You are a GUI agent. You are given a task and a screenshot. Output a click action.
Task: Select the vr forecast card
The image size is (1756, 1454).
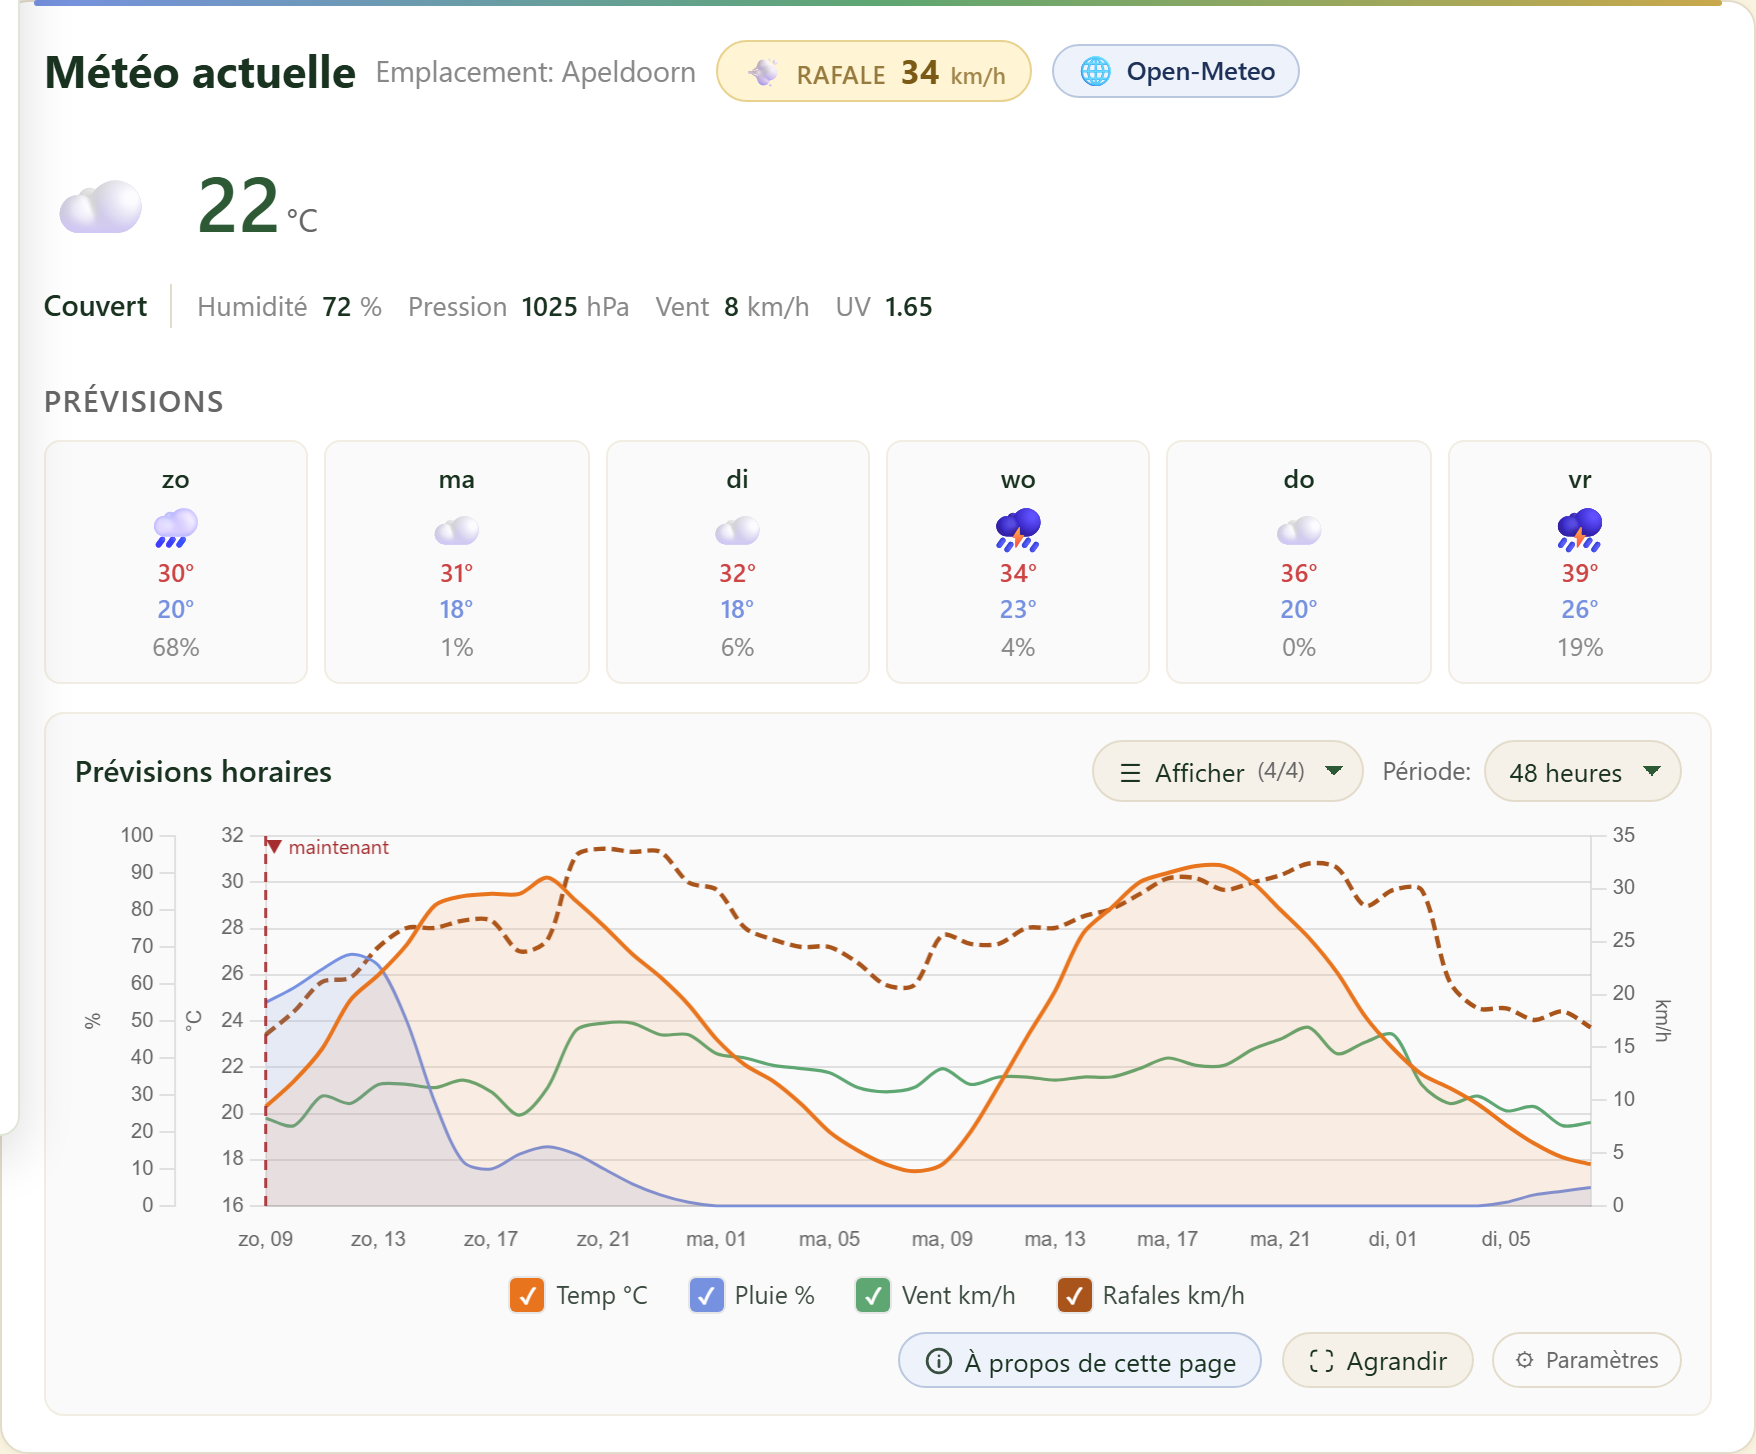1580,562
